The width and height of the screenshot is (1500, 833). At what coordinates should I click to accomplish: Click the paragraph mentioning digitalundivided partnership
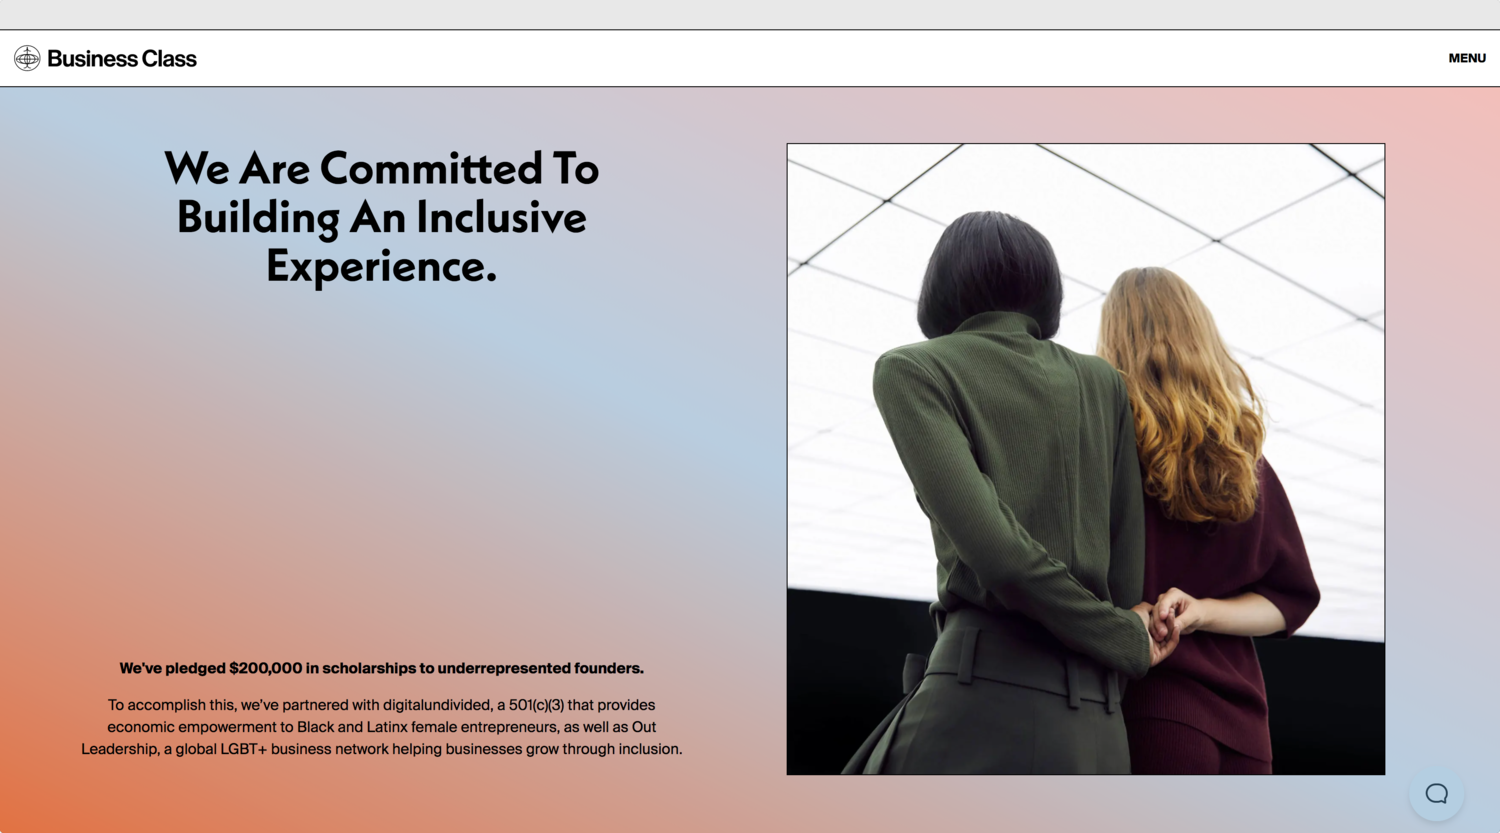pyautogui.click(x=382, y=727)
